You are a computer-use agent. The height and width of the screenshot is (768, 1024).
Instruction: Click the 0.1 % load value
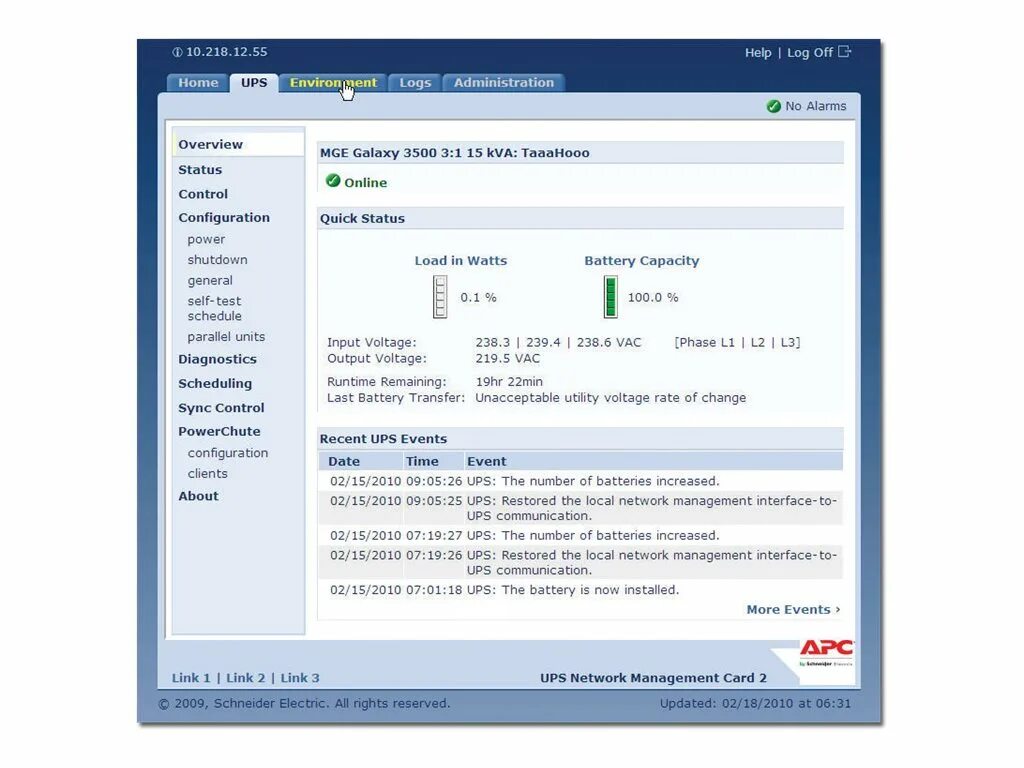[479, 298]
